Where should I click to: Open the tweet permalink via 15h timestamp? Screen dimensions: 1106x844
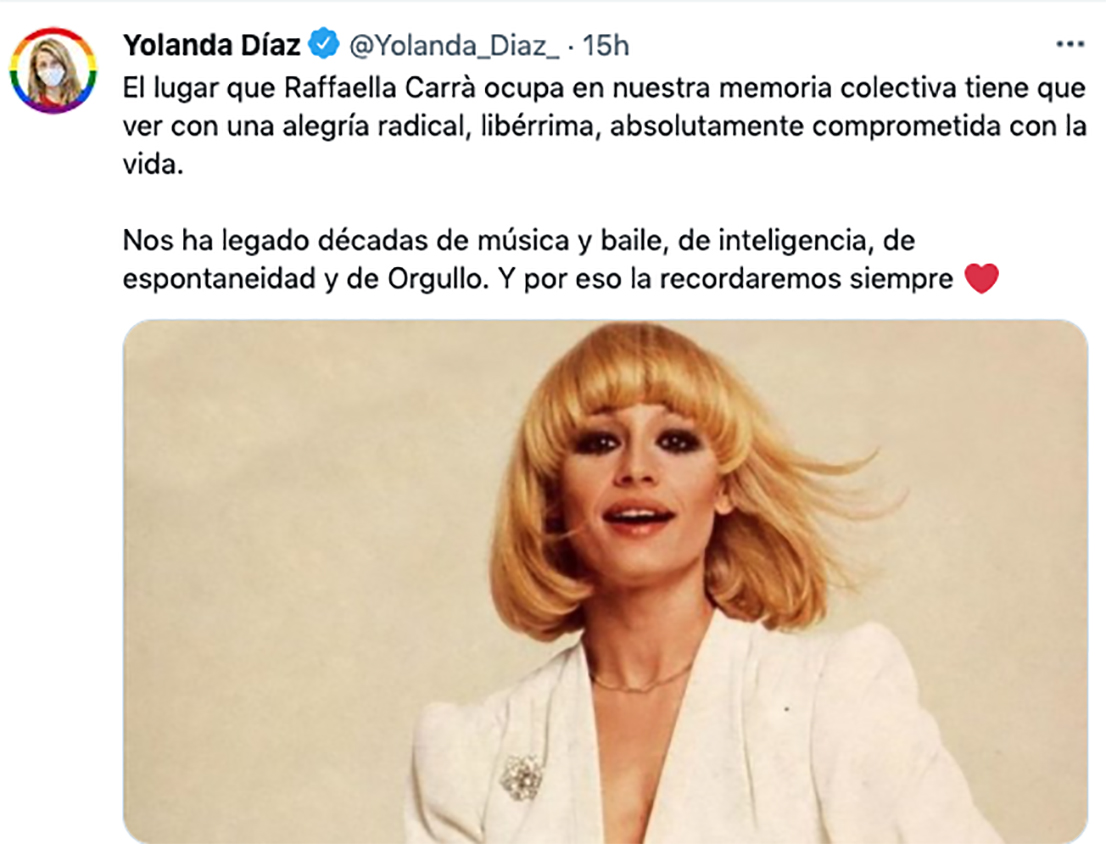pyautogui.click(x=605, y=45)
